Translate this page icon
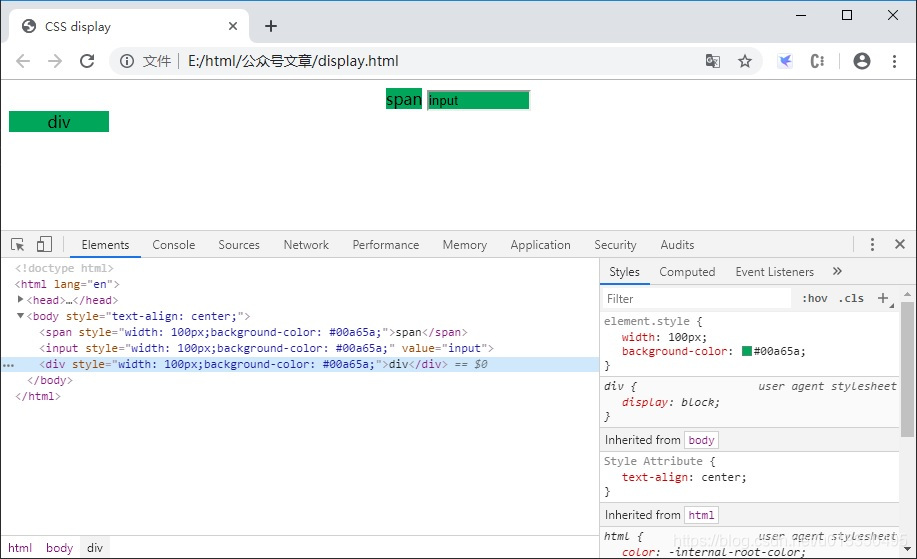The image size is (917, 559). pyautogui.click(x=712, y=61)
